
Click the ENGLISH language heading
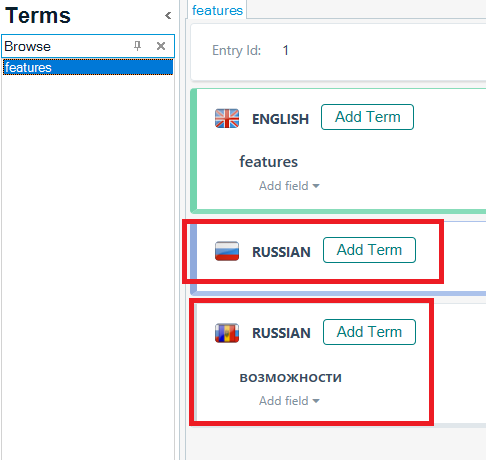pos(280,119)
